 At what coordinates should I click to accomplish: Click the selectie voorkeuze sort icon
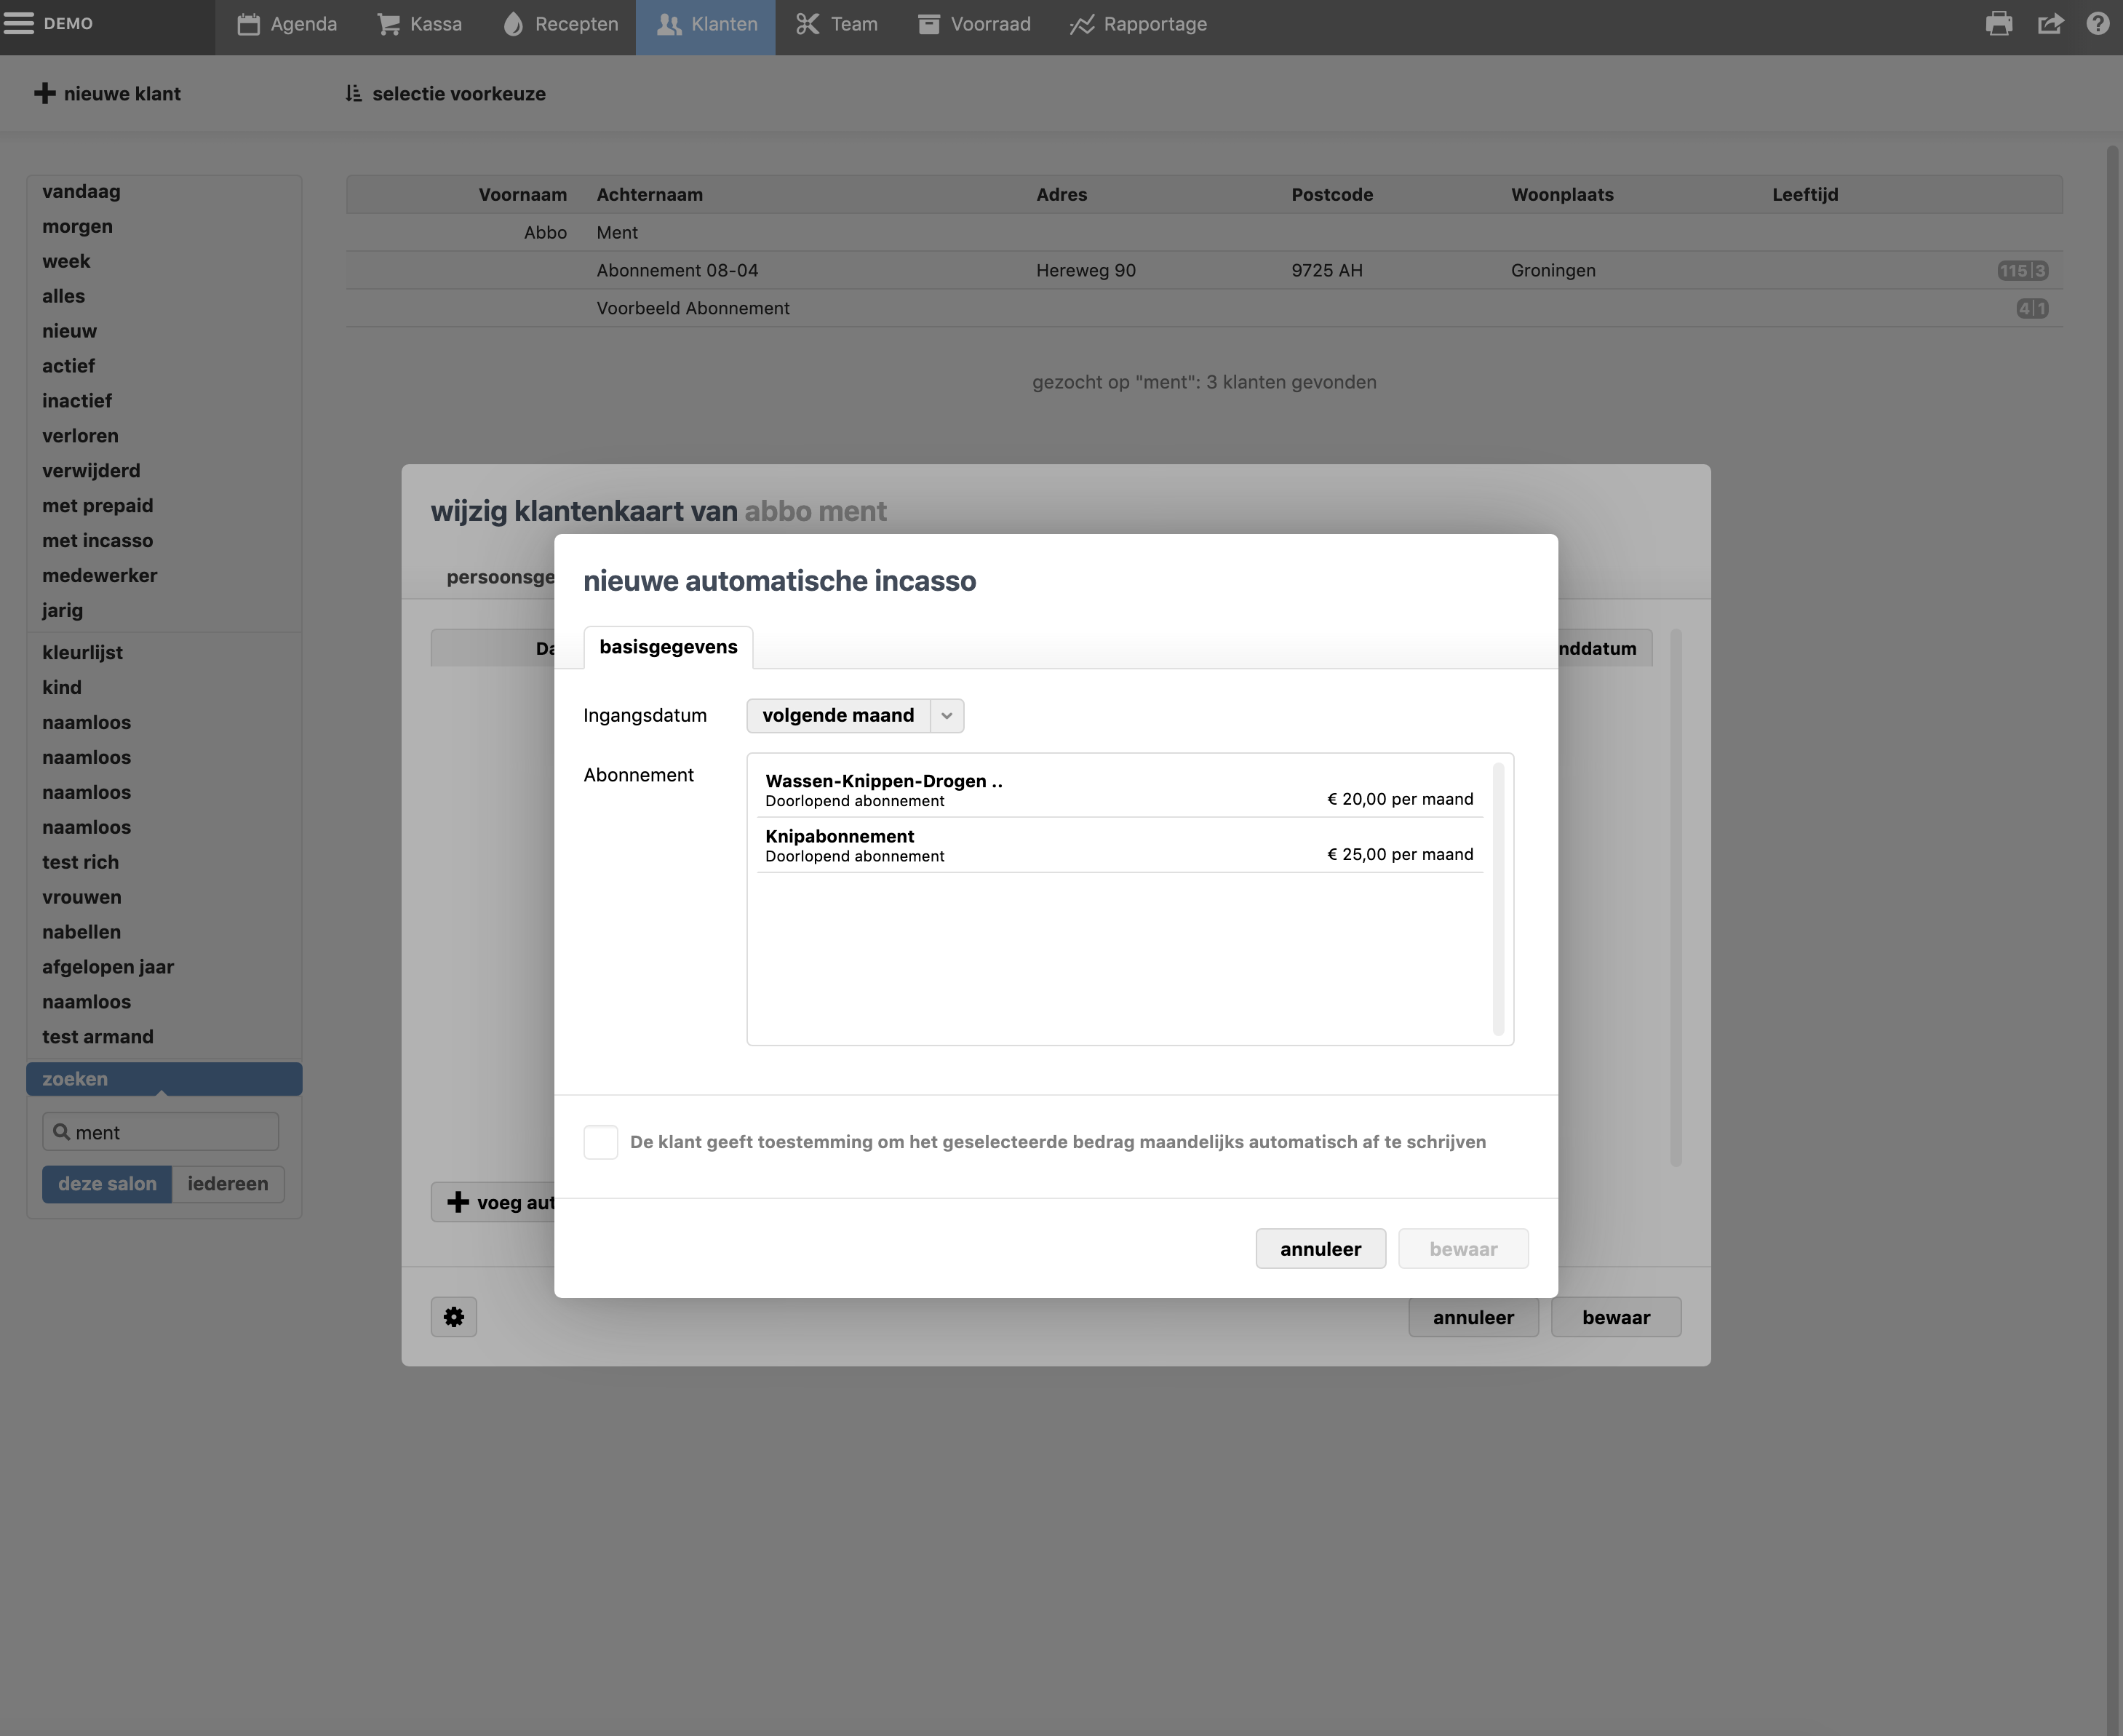[x=353, y=94]
